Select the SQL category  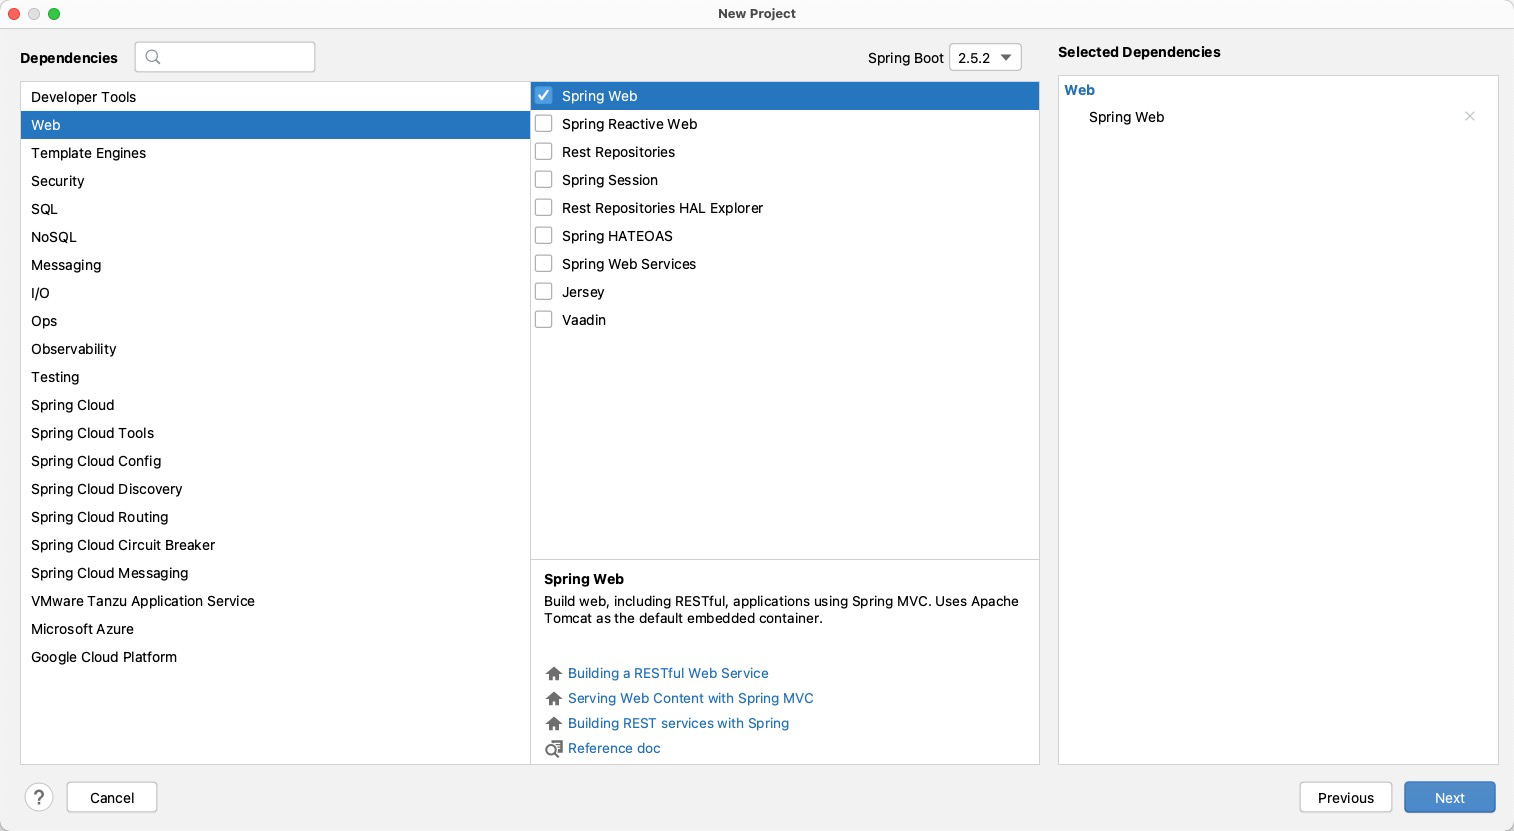coord(275,209)
